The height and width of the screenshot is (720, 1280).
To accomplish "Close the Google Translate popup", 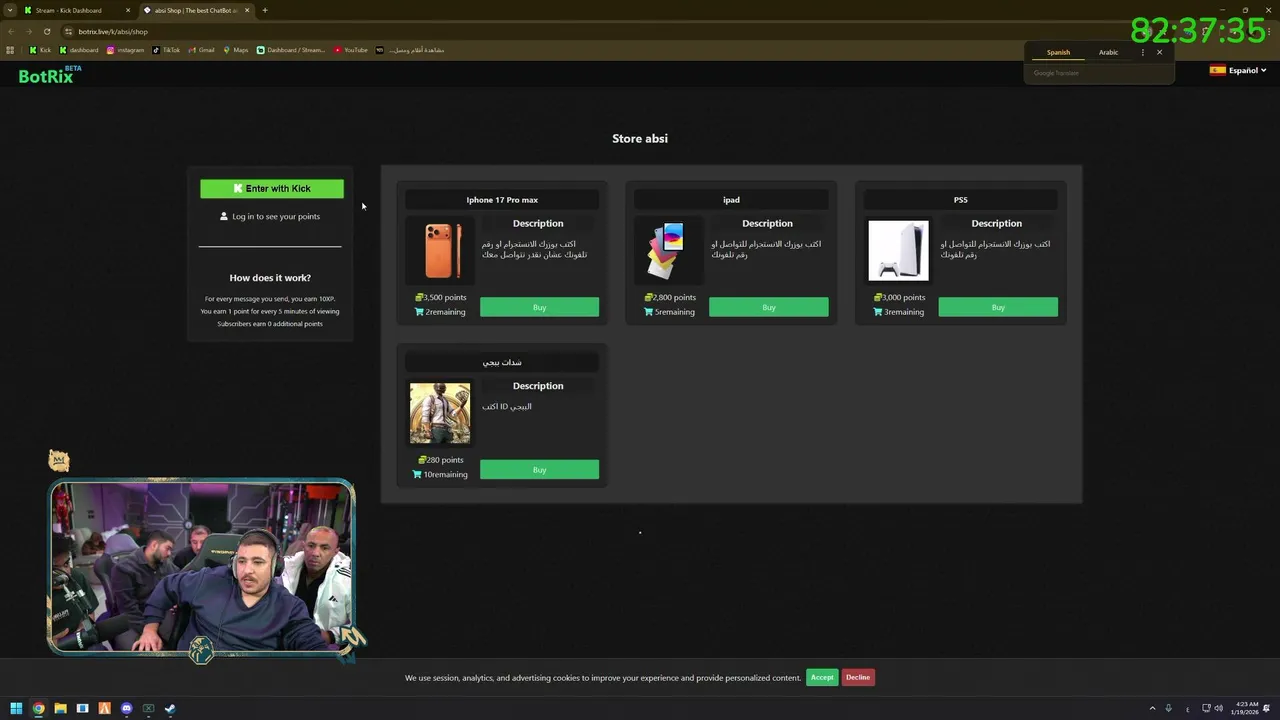I will [x=1160, y=52].
